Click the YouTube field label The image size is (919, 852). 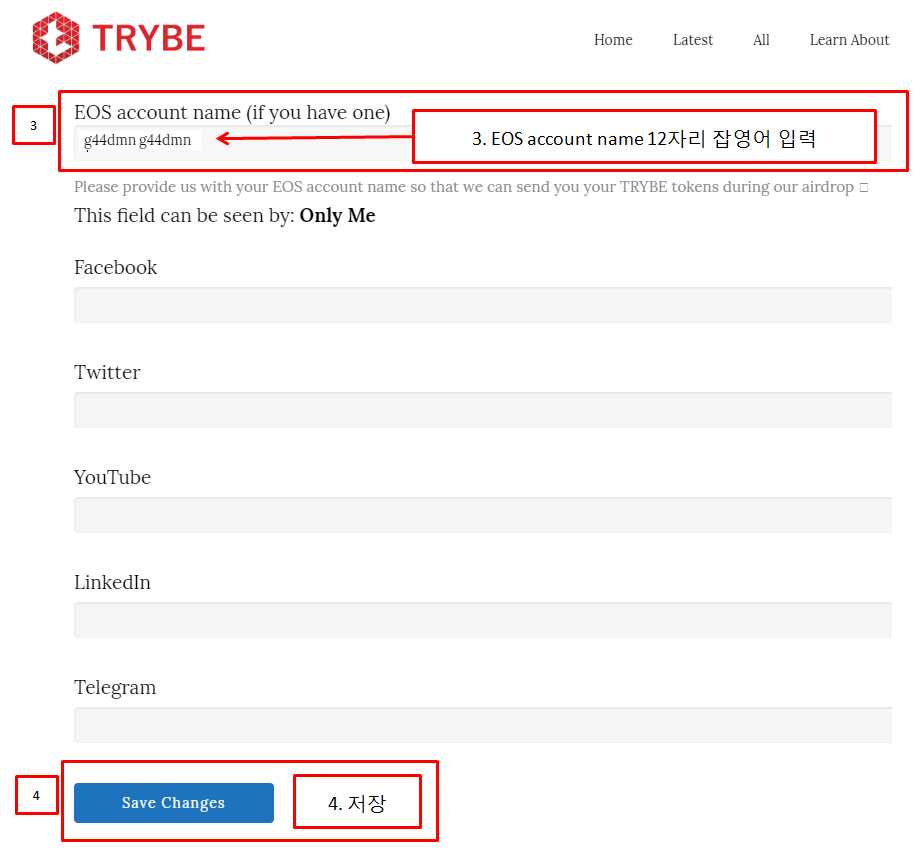click(113, 477)
